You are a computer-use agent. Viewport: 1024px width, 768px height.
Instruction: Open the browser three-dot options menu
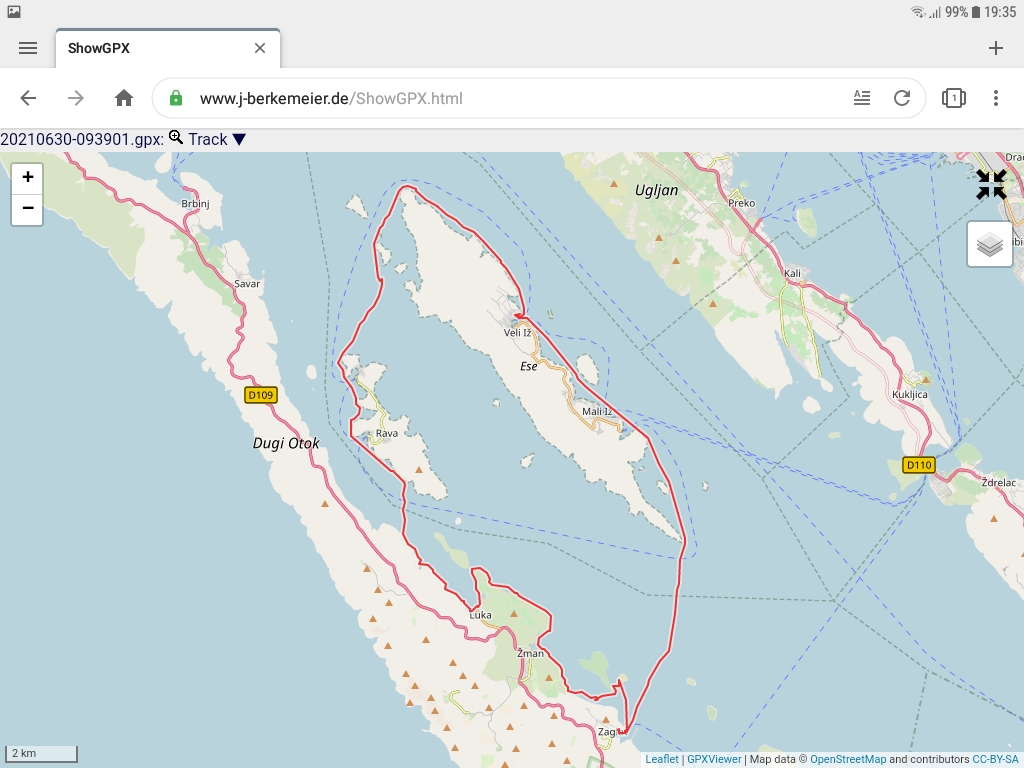click(996, 98)
